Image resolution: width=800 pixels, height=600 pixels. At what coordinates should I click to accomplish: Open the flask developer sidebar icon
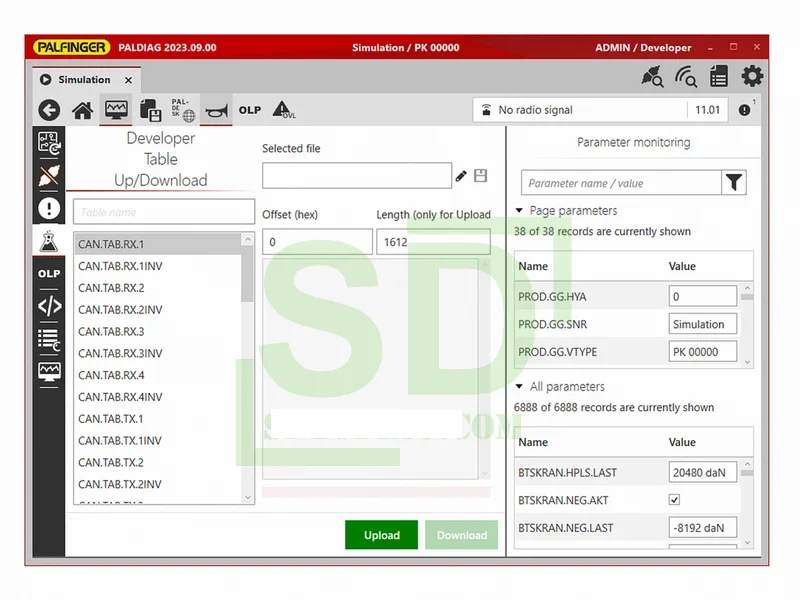click(49, 240)
